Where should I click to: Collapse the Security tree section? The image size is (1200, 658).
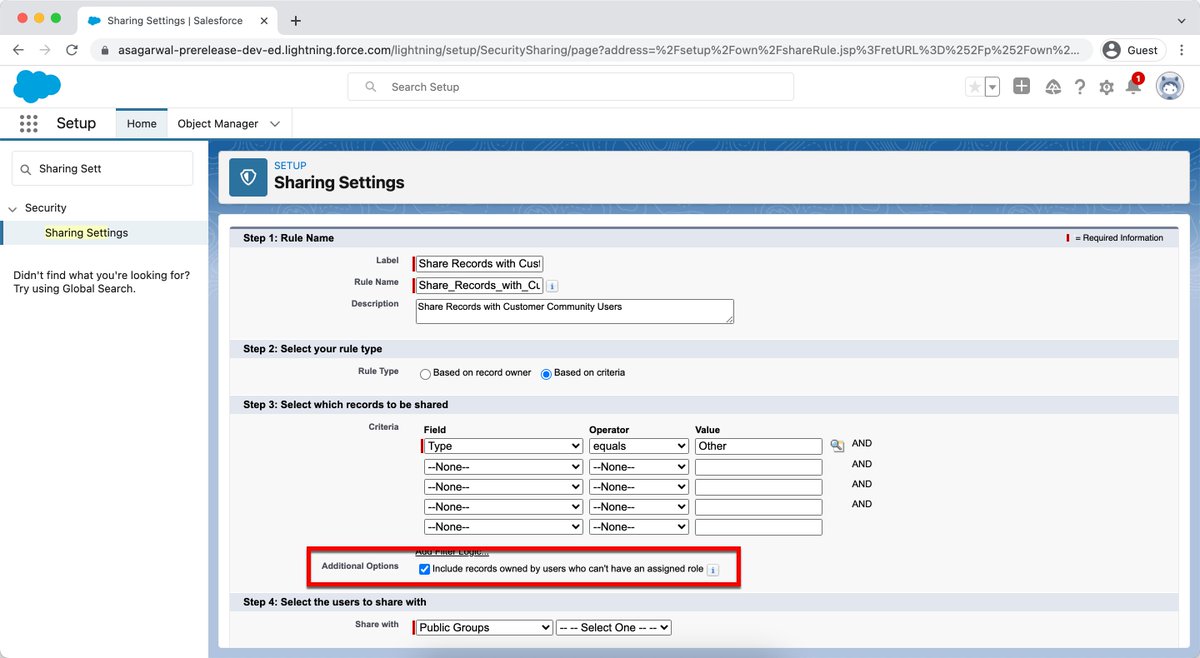pyautogui.click(x=14, y=208)
